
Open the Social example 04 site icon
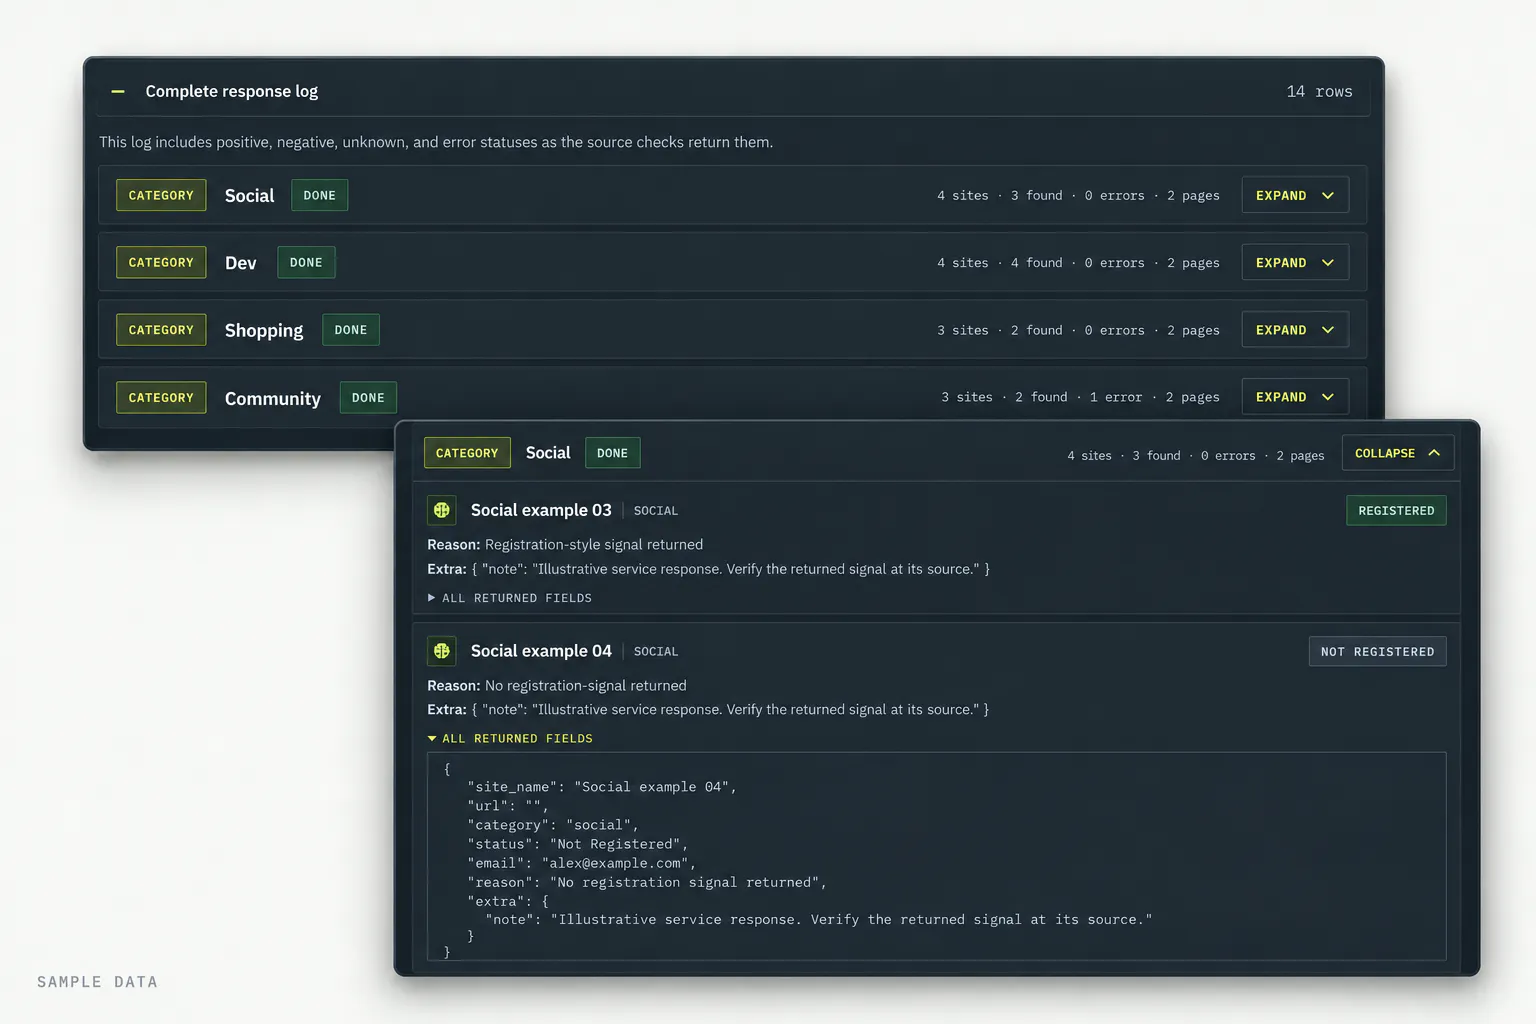pyautogui.click(x=442, y=651)
